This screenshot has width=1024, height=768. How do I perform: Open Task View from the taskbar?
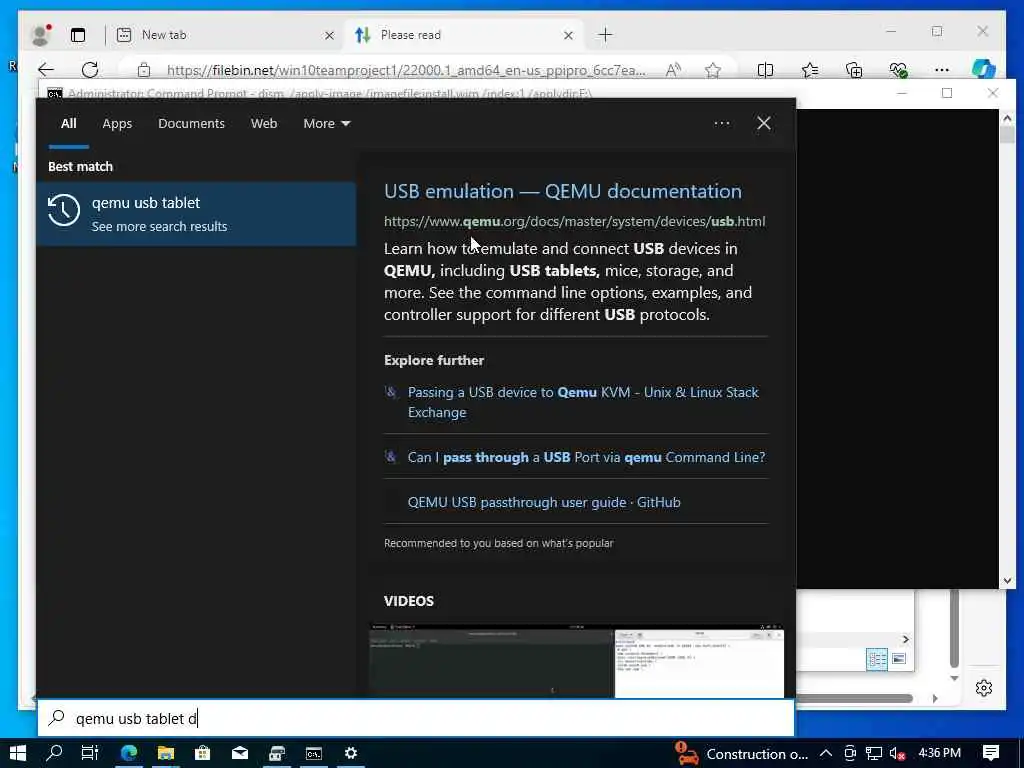[90, 753]
